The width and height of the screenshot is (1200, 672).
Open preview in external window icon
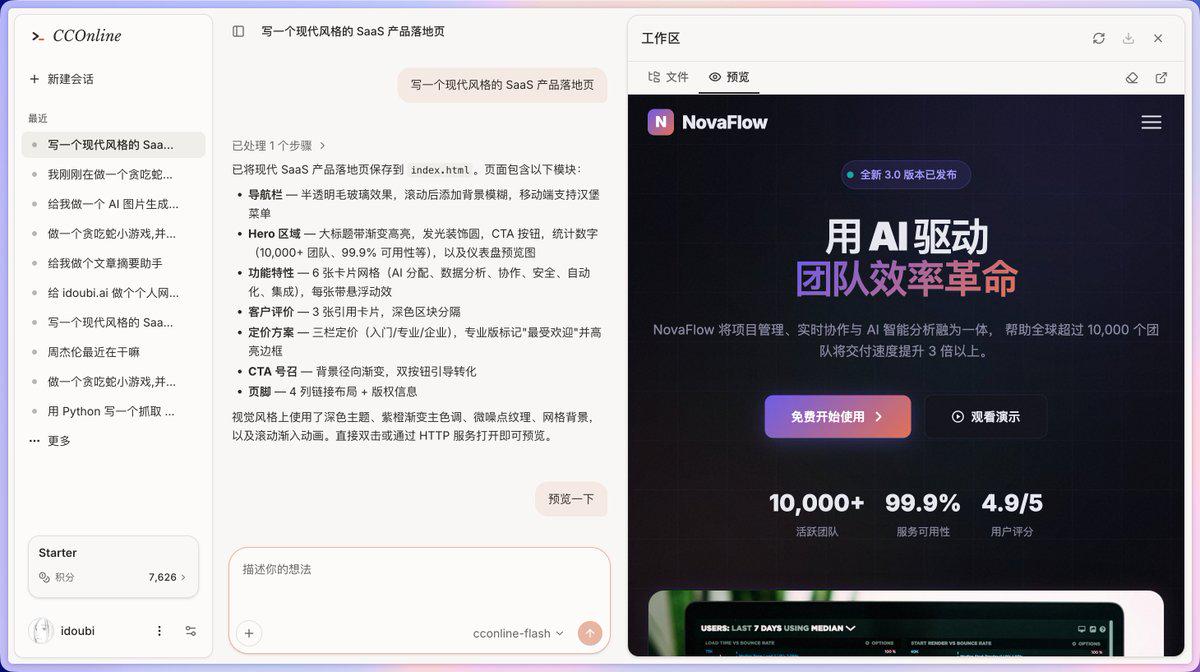click(x=1161, y=77)
